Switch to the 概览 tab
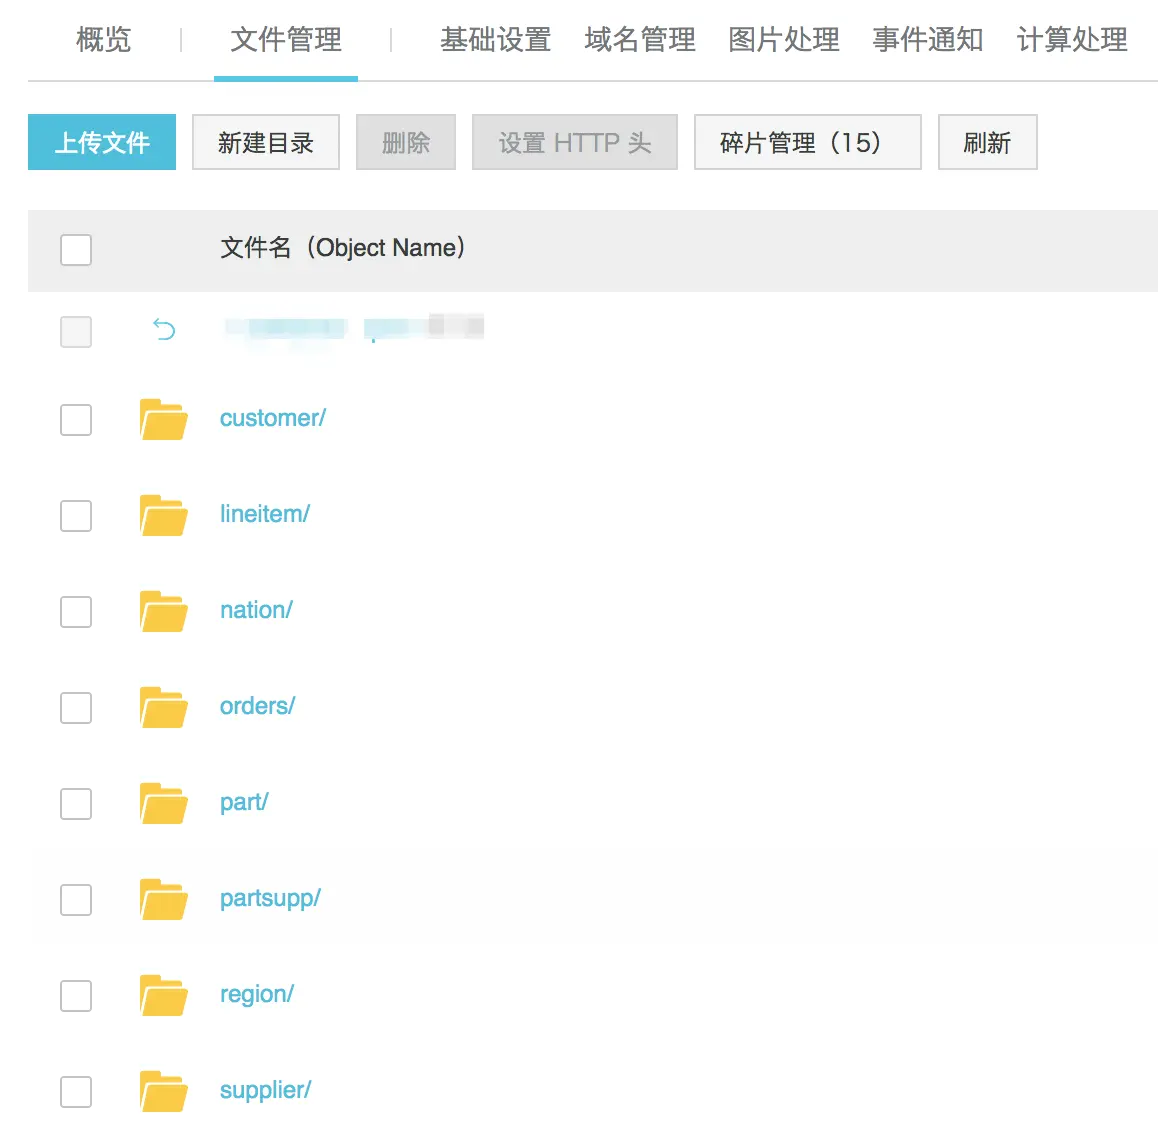1158x1148 pixels. click(x=103, y=39)
